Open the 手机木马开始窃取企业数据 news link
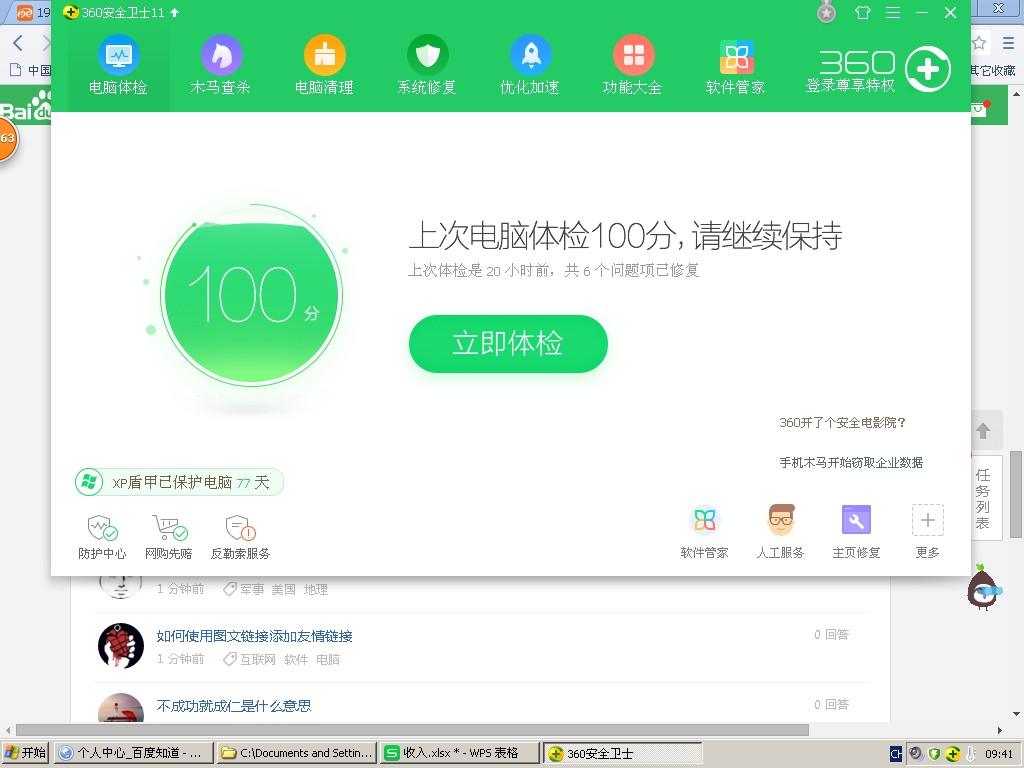1024x768 pixels. point(851,462)
